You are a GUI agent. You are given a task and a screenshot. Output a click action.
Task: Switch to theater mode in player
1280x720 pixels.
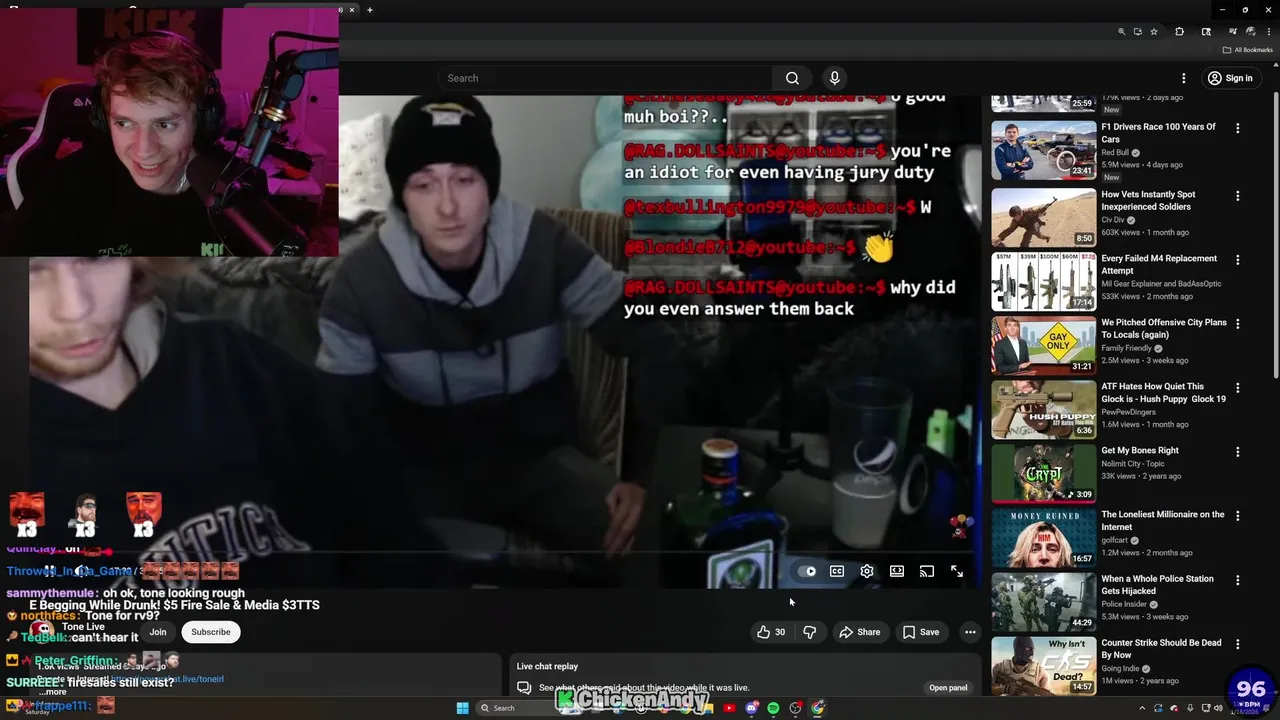tap(897, 571)
